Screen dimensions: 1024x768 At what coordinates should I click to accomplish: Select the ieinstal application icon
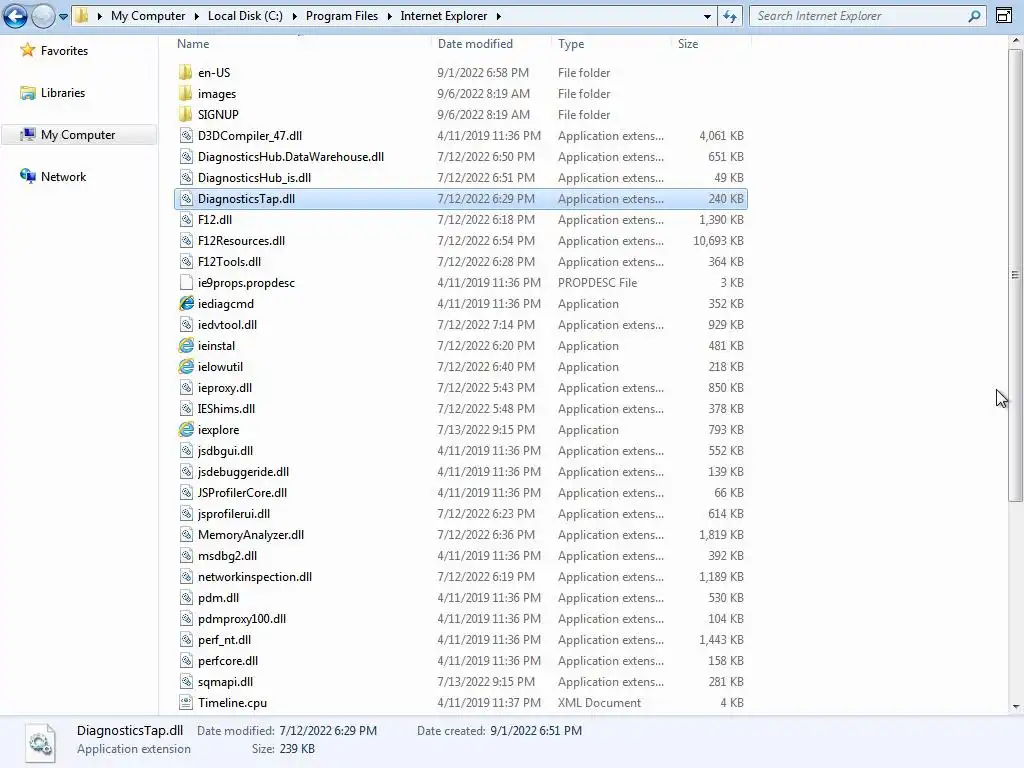pyautogui.click(x=186, y=345)
